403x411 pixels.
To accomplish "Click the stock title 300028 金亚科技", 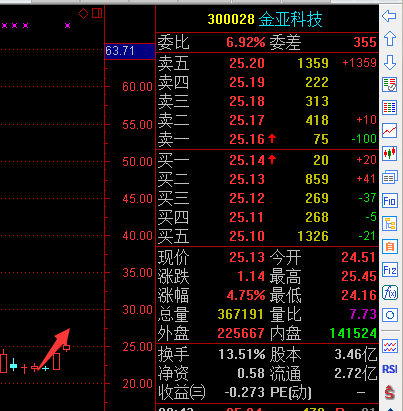I will 265,19.
